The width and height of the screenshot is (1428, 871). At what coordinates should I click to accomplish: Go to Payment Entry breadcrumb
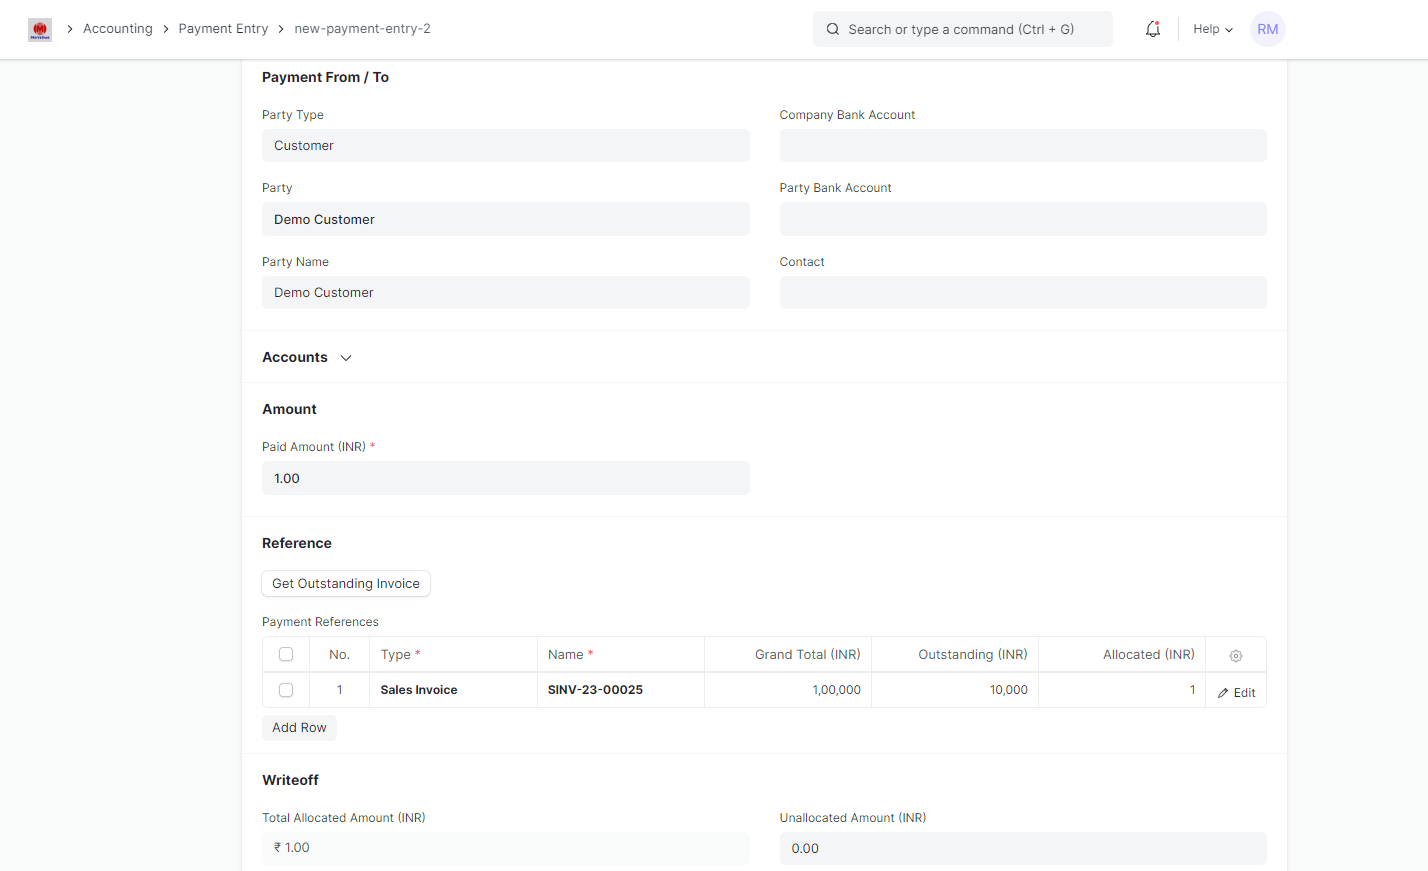(223, 29)
